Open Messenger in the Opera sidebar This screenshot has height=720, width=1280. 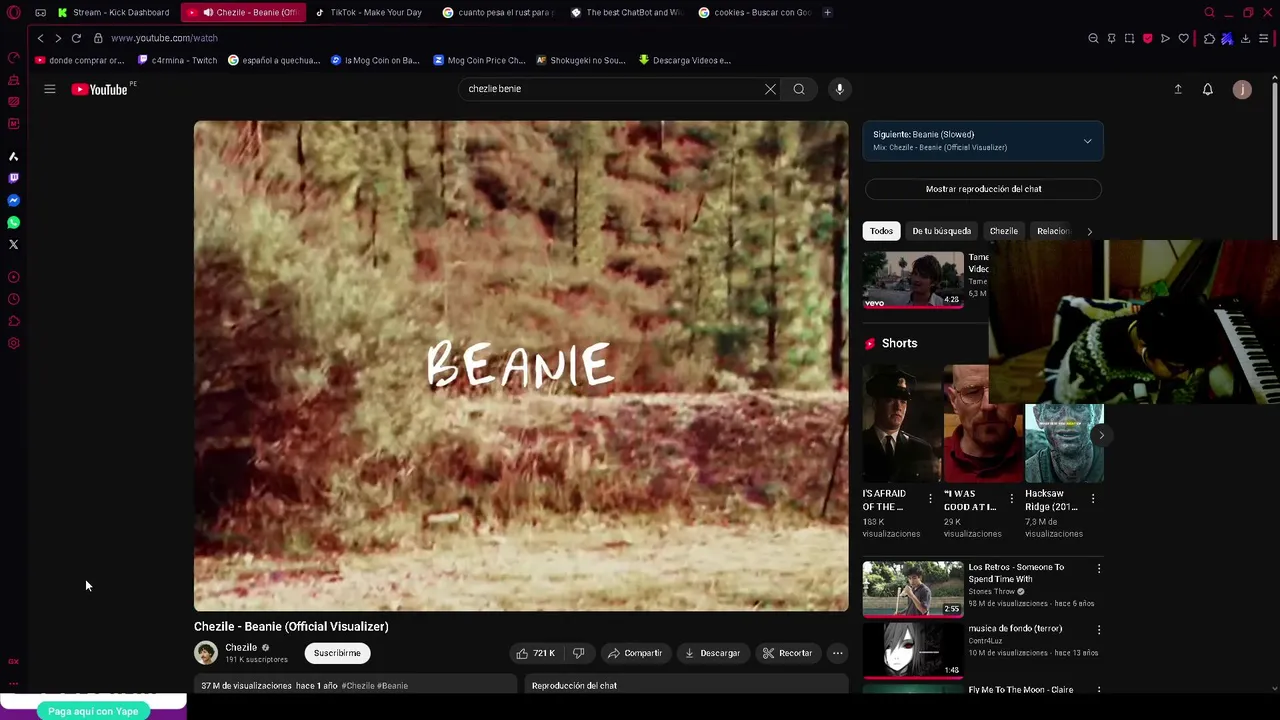13,200
